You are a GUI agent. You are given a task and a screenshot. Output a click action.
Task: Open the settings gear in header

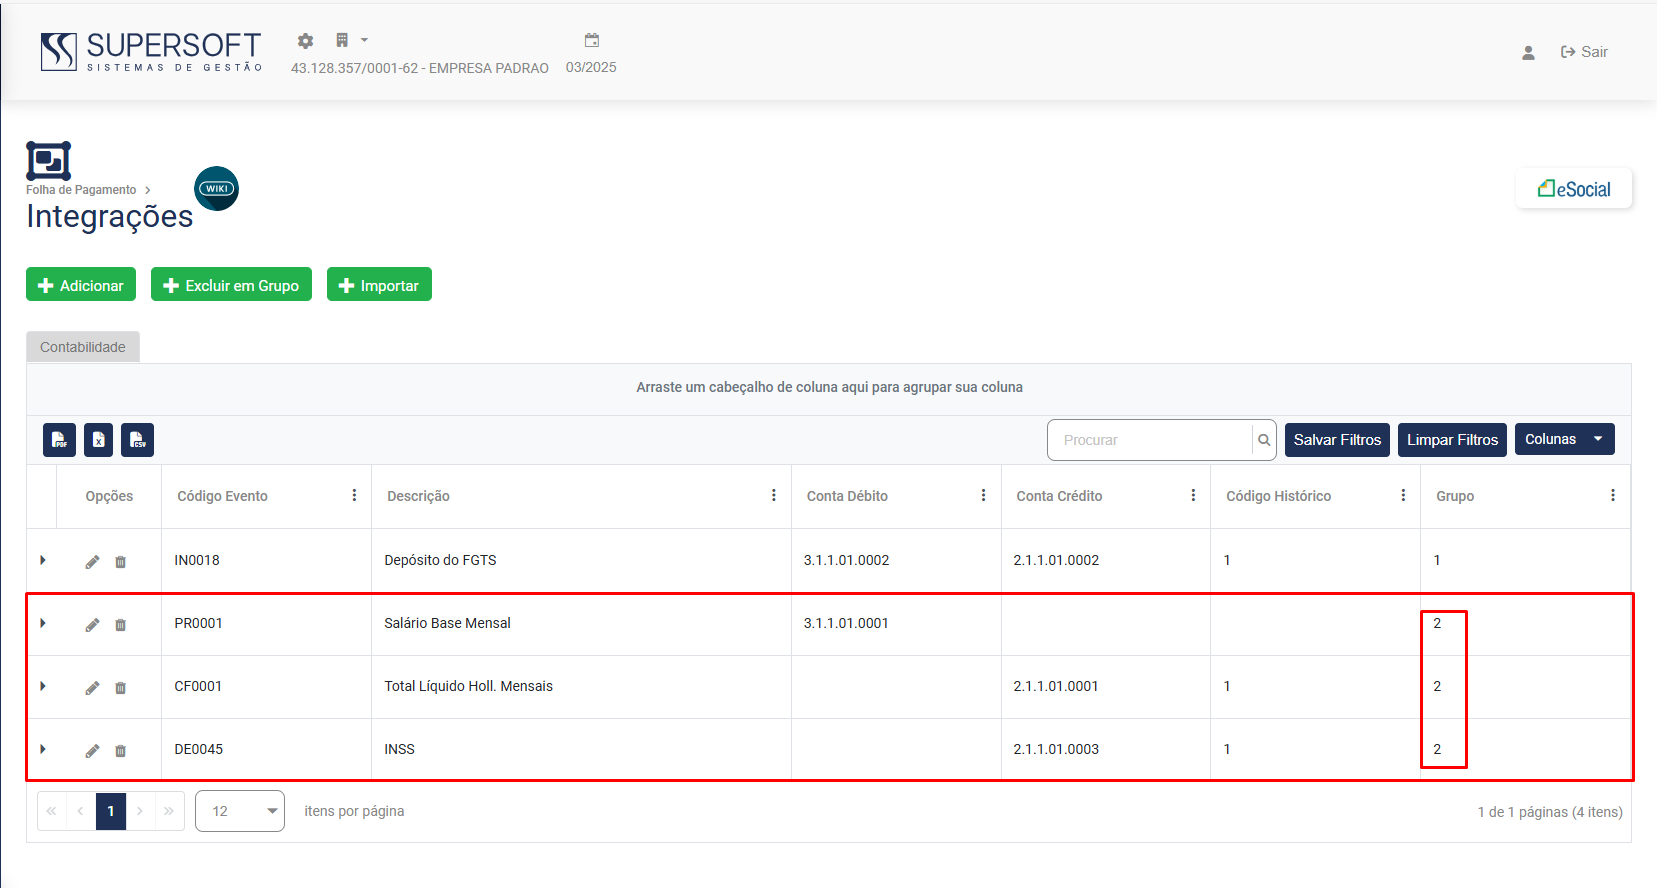click(x=305, y=41)
